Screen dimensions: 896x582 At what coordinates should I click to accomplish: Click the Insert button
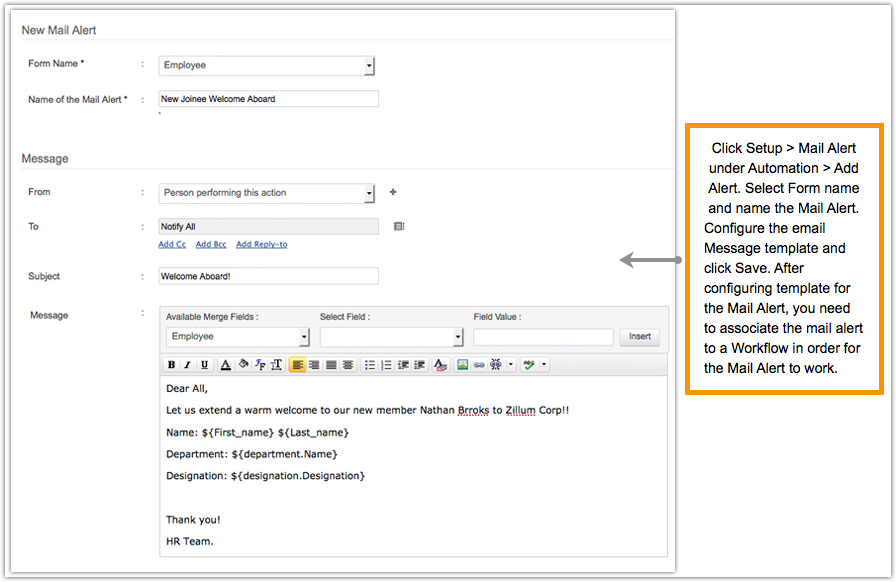[639, 337]
